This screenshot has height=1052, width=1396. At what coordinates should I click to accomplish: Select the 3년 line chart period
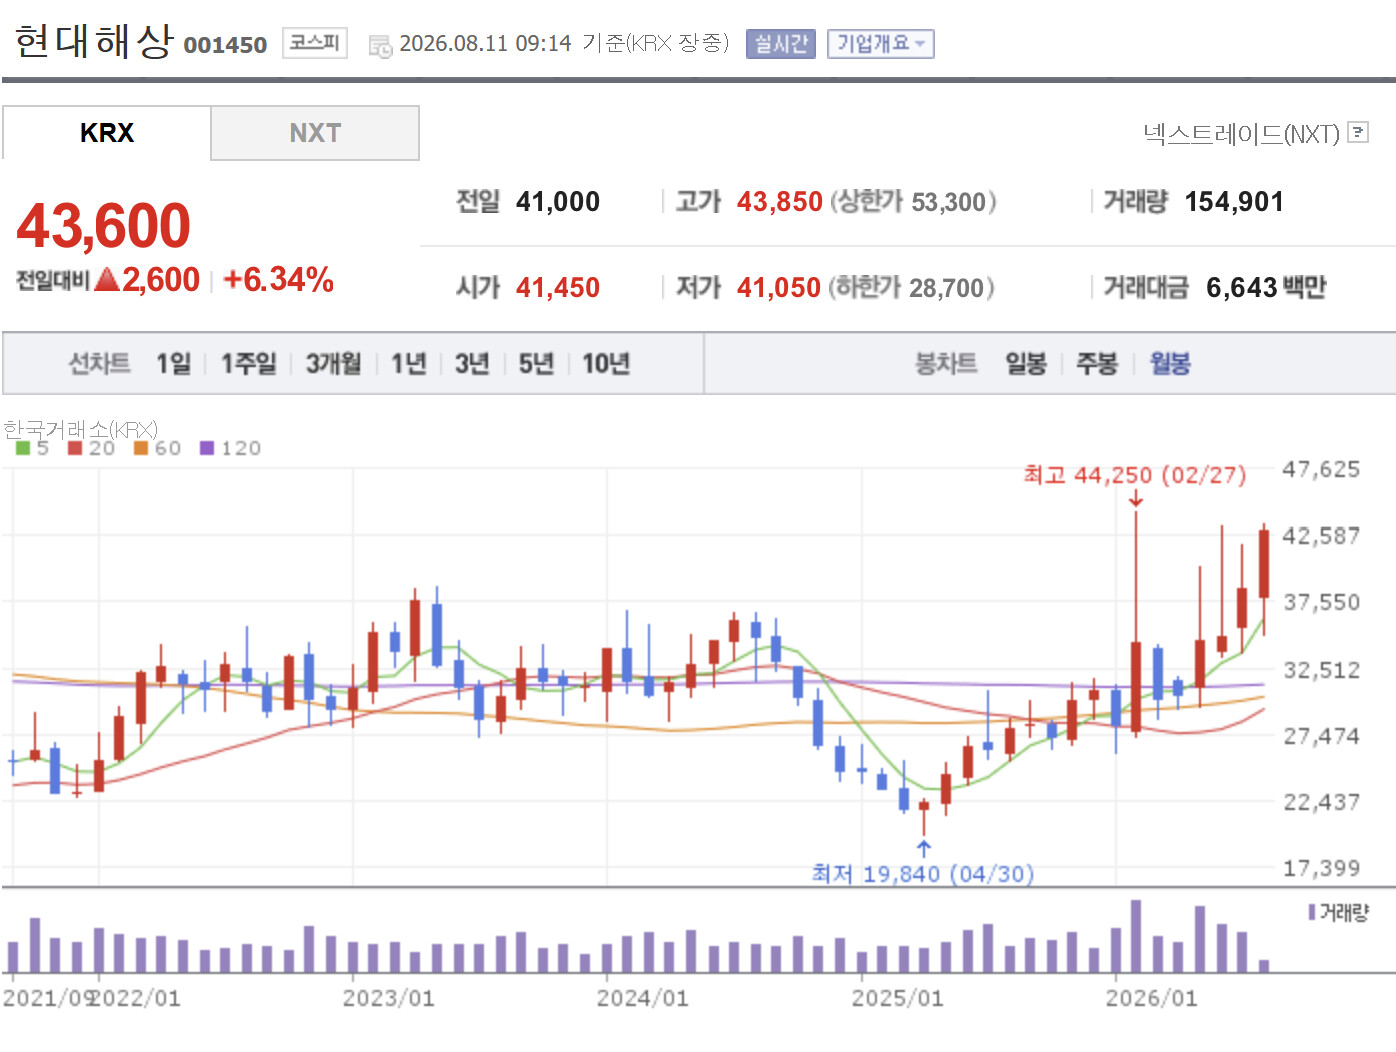click(472, 364)
